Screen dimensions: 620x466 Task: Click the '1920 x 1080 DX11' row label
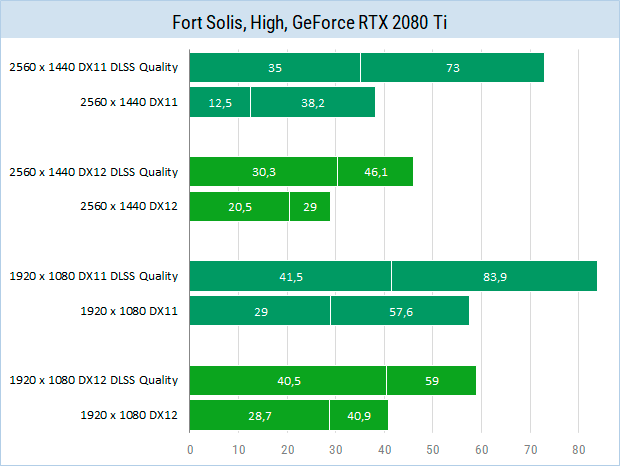129,311
